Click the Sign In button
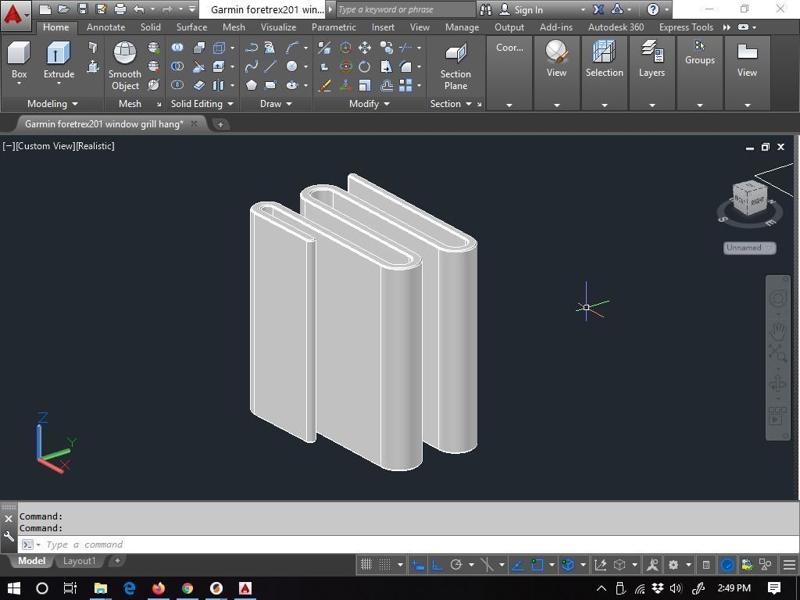 pos(529,10)
